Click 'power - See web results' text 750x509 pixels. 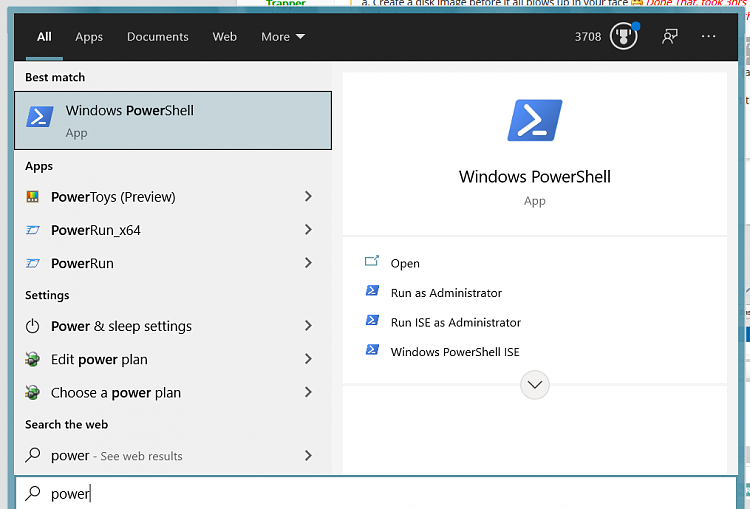tap(117, 456)
